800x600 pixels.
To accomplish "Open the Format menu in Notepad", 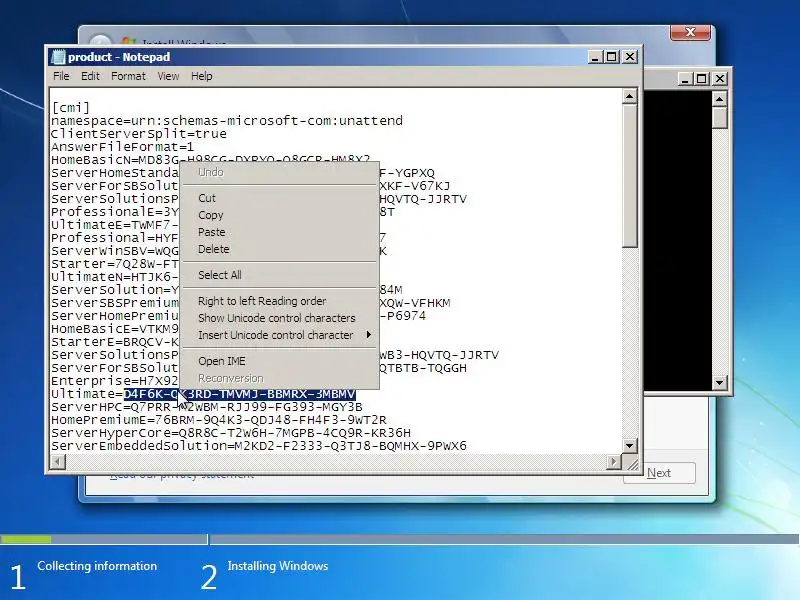I will coord(128,76).
